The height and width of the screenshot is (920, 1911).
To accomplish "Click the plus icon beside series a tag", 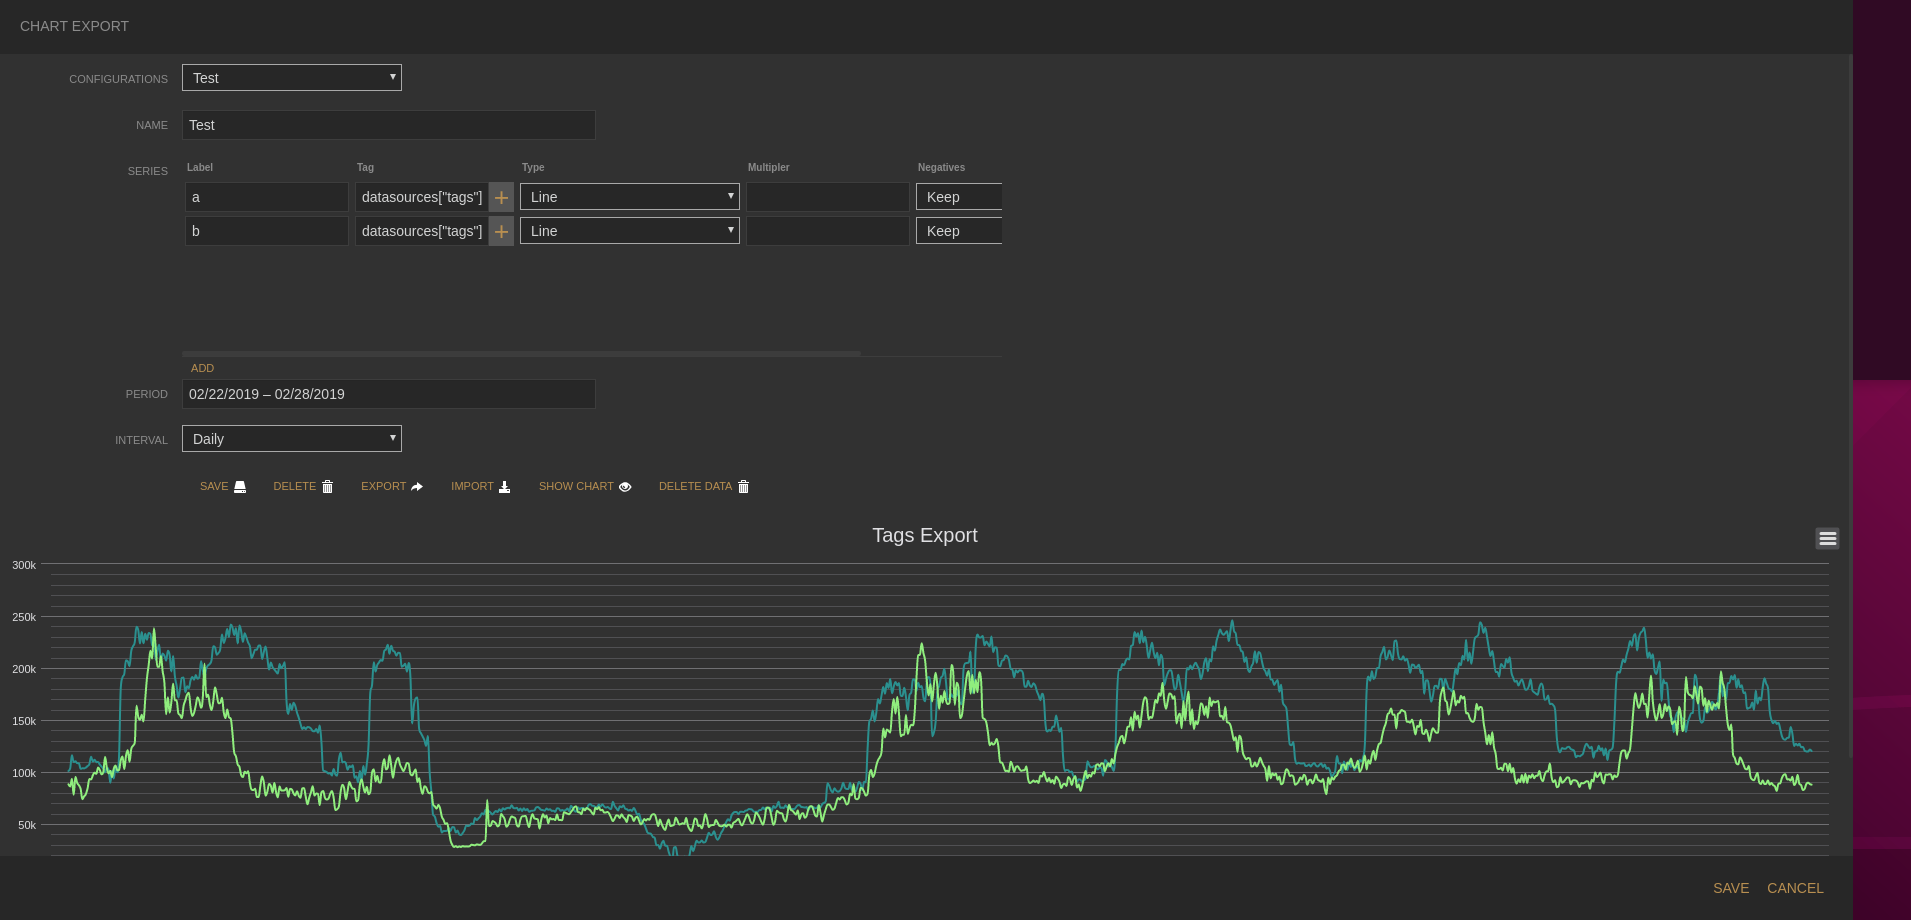I will pos(501,197).
